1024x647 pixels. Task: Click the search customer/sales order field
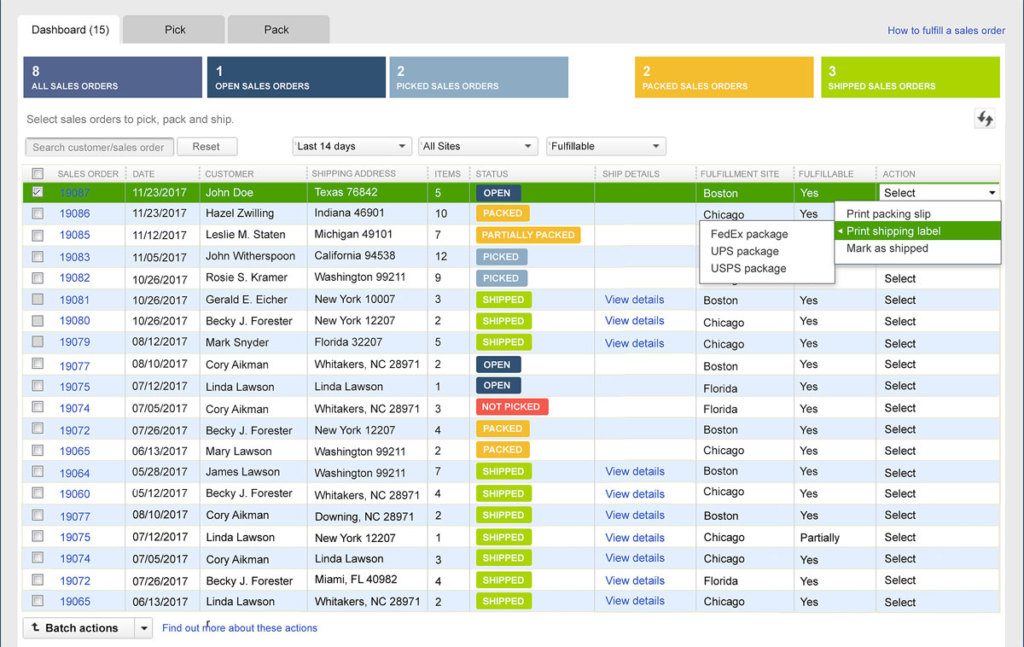coord(97,145)
